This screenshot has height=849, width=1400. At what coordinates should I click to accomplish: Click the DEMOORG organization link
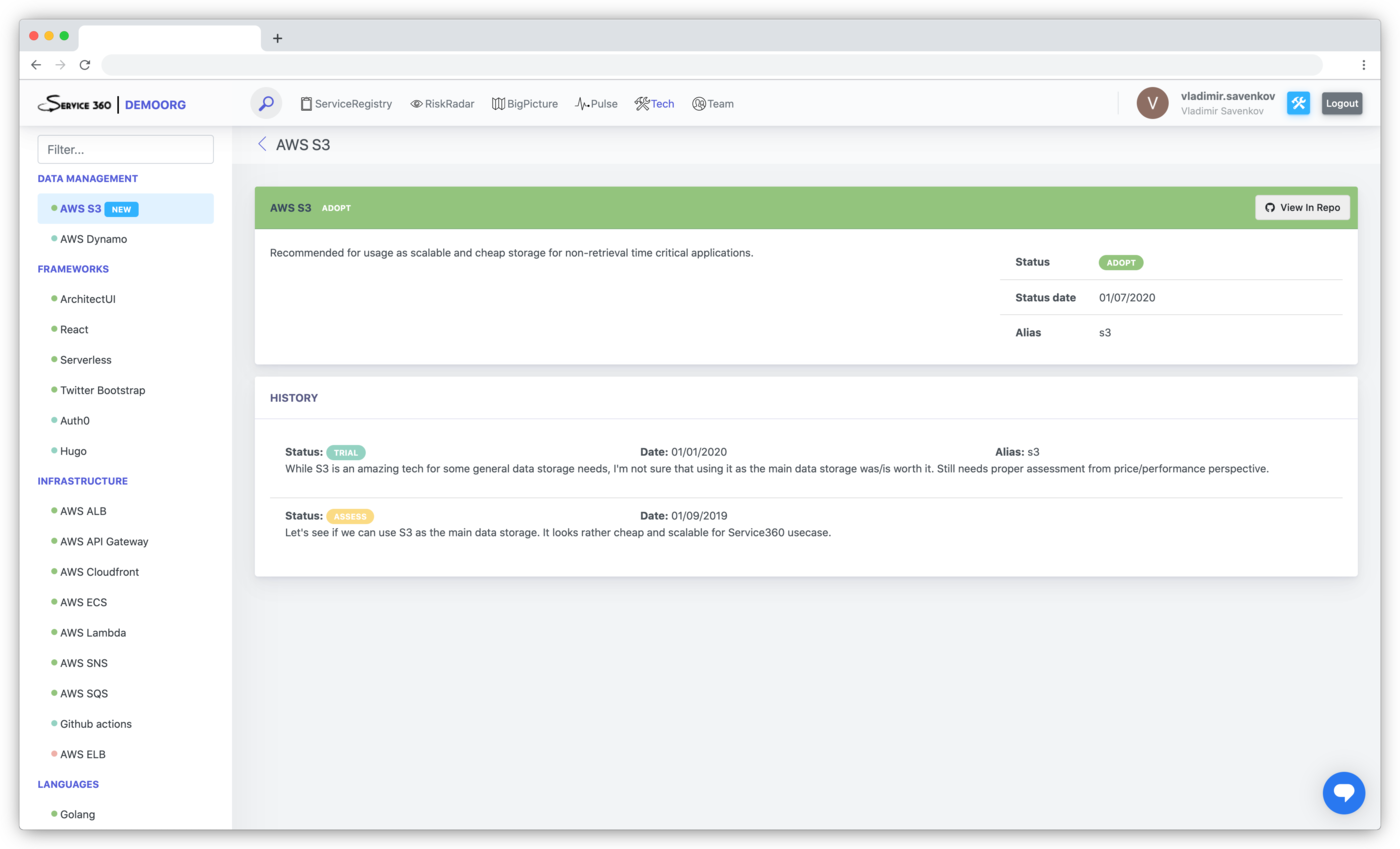(x=155, y=104)
